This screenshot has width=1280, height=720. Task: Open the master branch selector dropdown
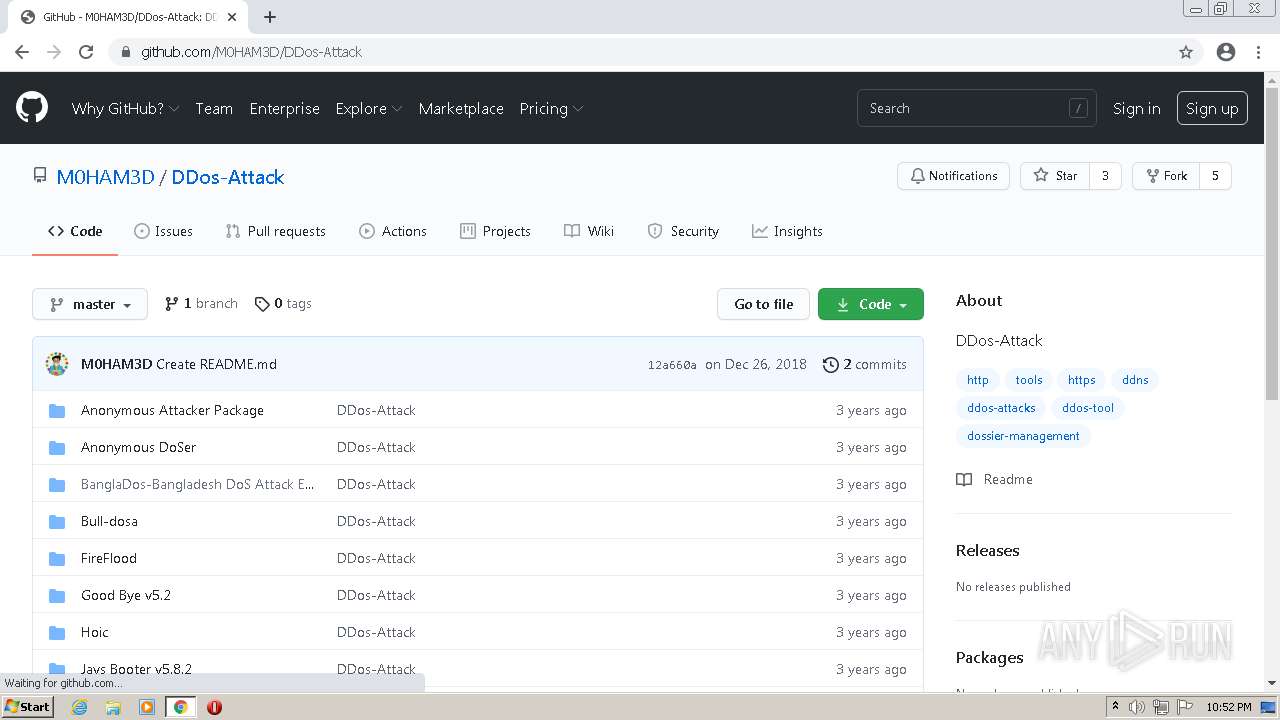(x=90, y=304)
